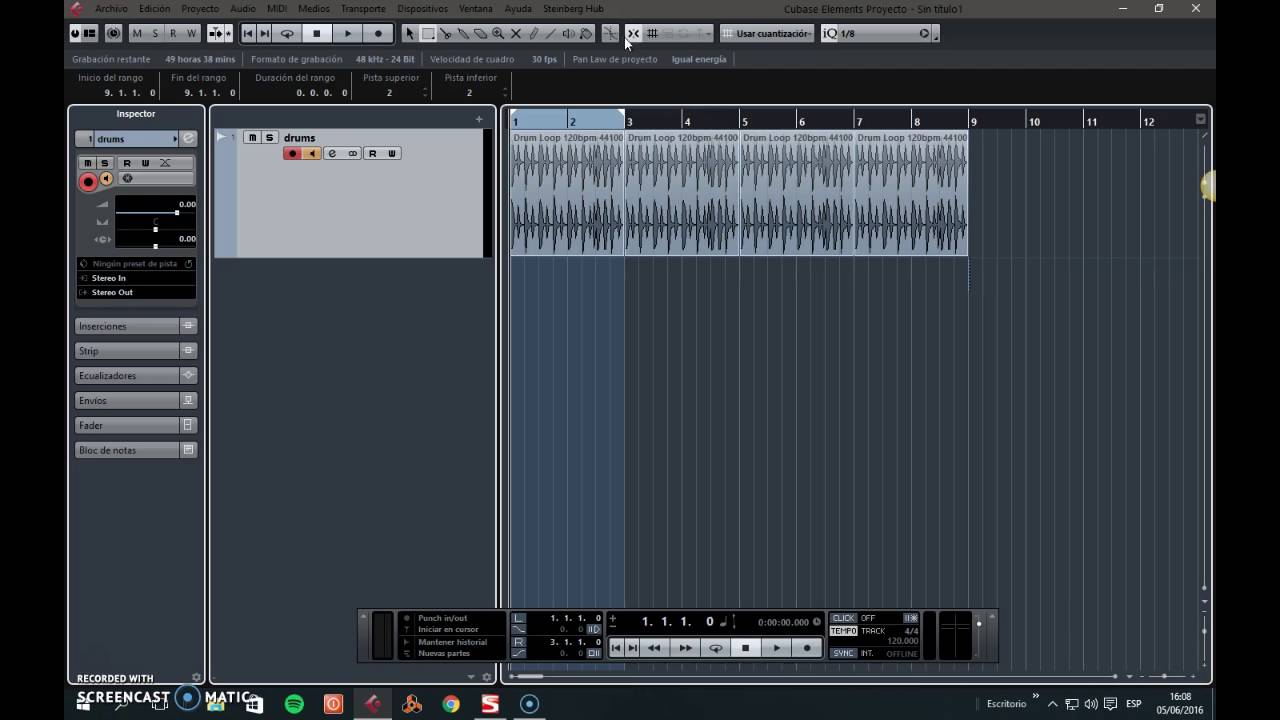Select the Zoom magnifier tool

[498, 33]
